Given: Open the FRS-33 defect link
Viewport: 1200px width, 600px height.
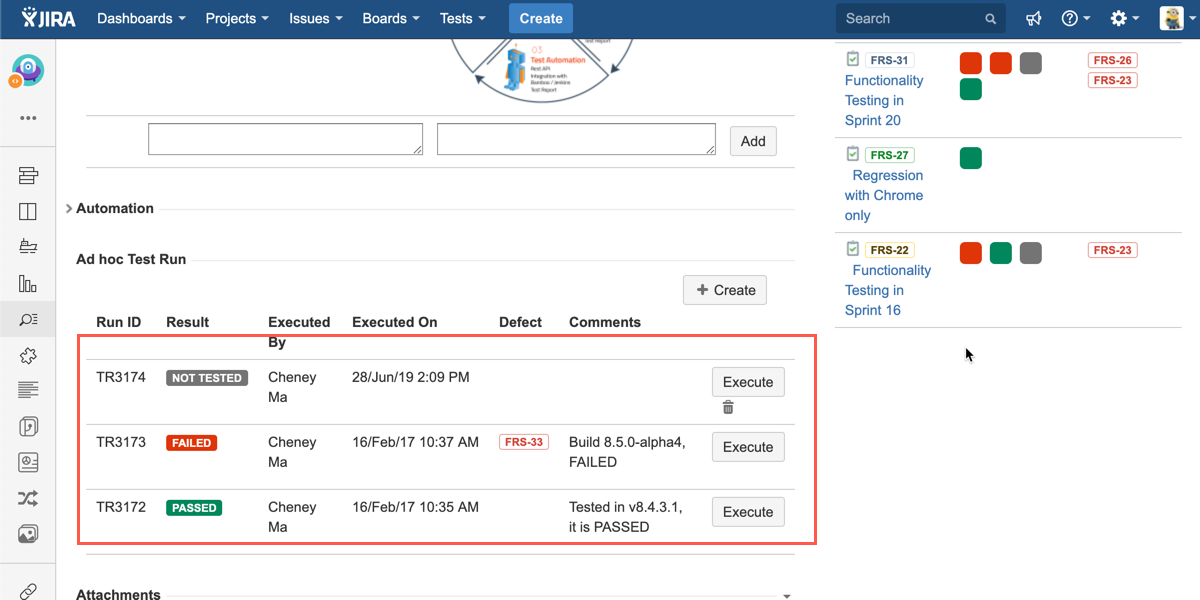Looking at the screenshot, I should [x=524, y=442].
